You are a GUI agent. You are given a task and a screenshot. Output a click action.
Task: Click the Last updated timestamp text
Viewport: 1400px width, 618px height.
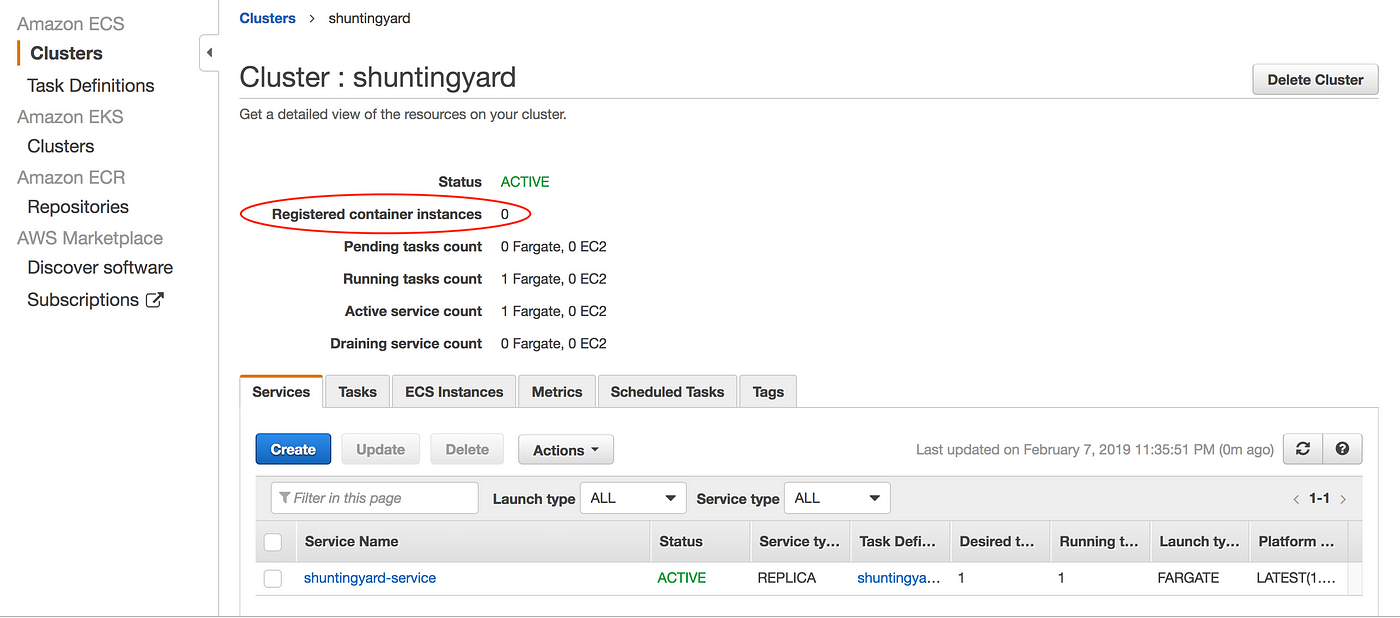pyautogui.click(x=1095, y=450)
